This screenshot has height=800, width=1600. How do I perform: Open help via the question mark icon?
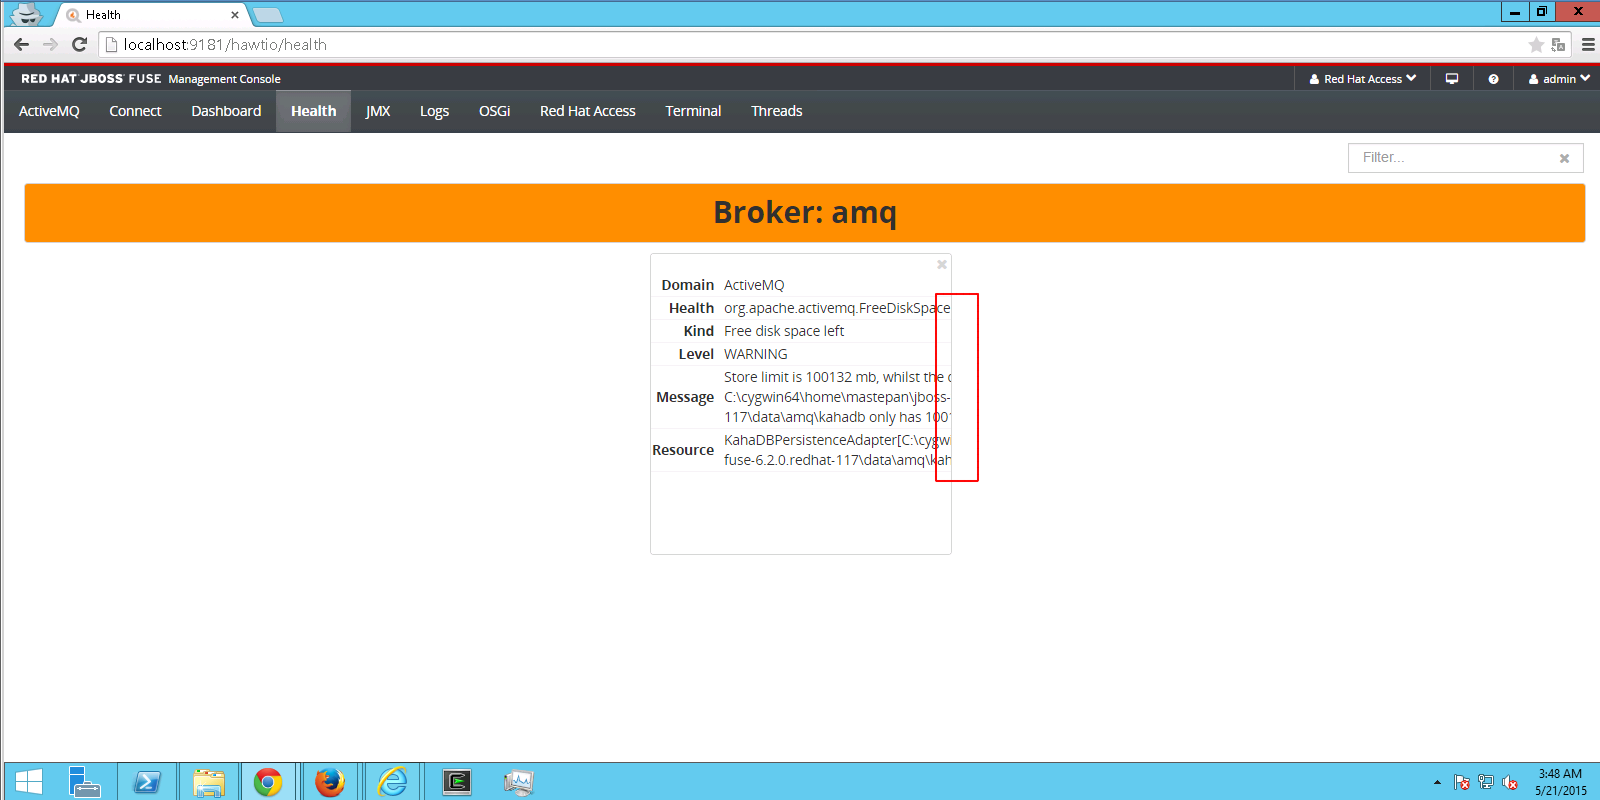pos(1493,79)
